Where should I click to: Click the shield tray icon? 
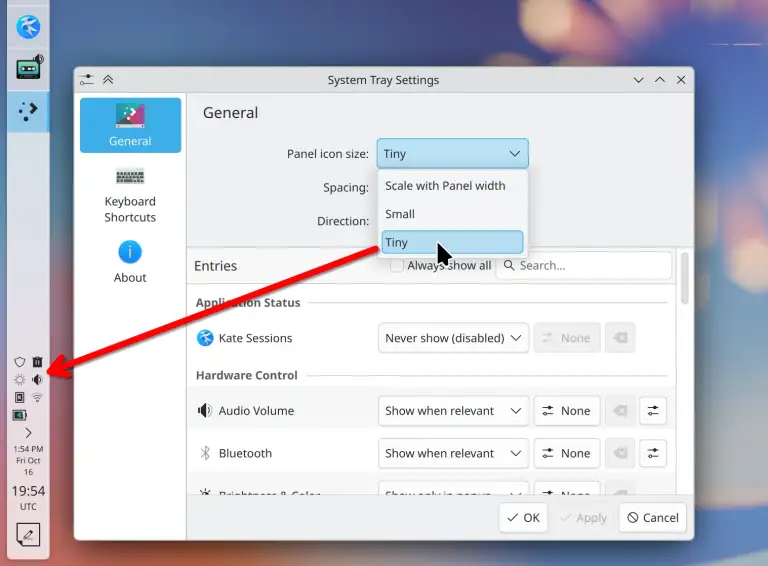[x=20, y=362]
